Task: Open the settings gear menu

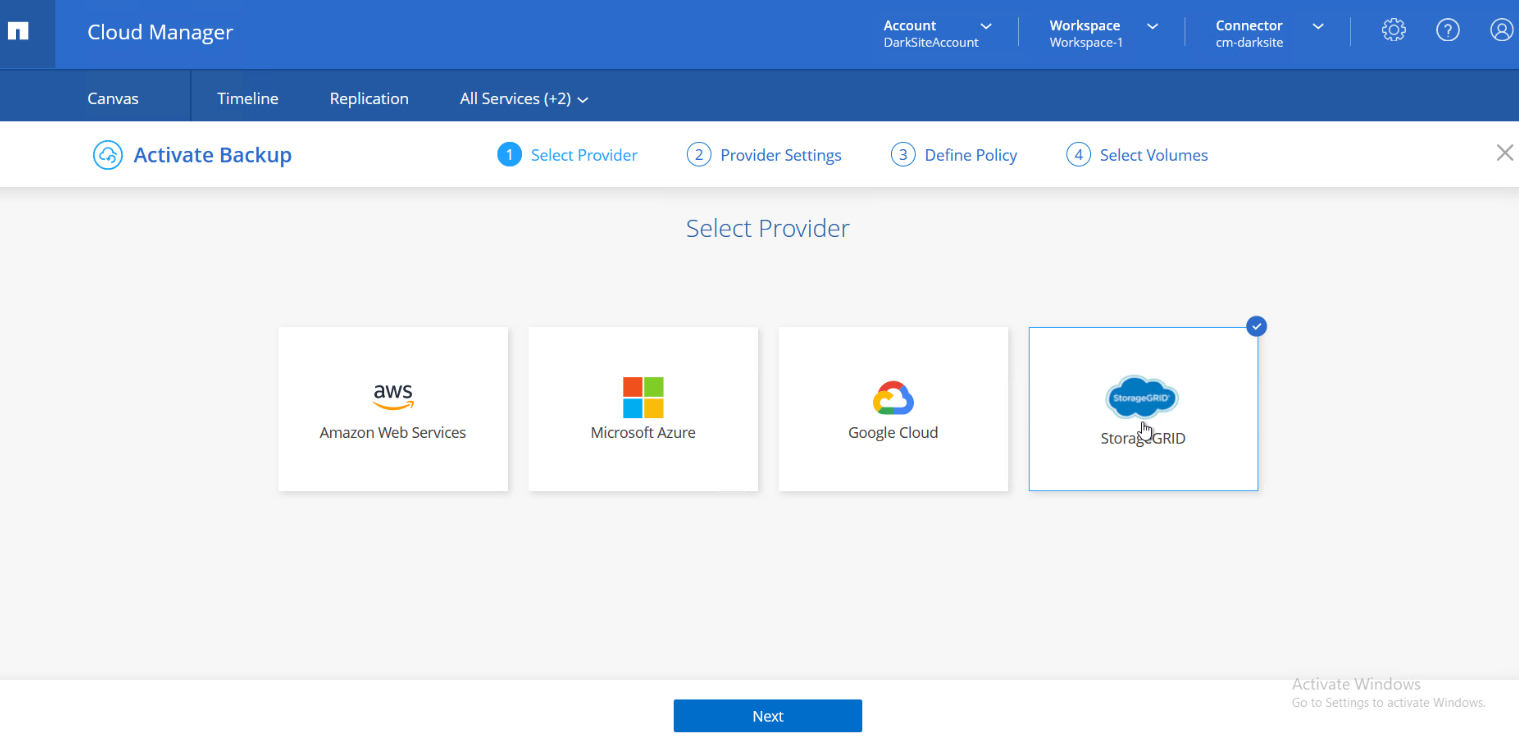Action: 1393,30
